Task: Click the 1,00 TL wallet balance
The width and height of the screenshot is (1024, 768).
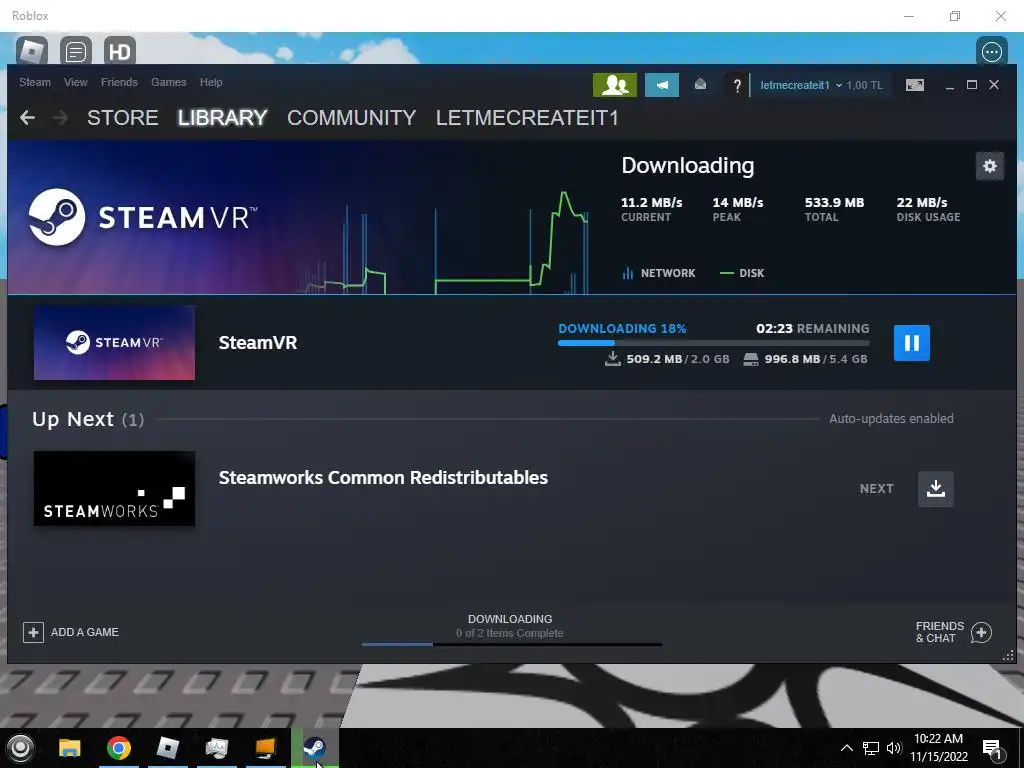Action: point(865,86)
